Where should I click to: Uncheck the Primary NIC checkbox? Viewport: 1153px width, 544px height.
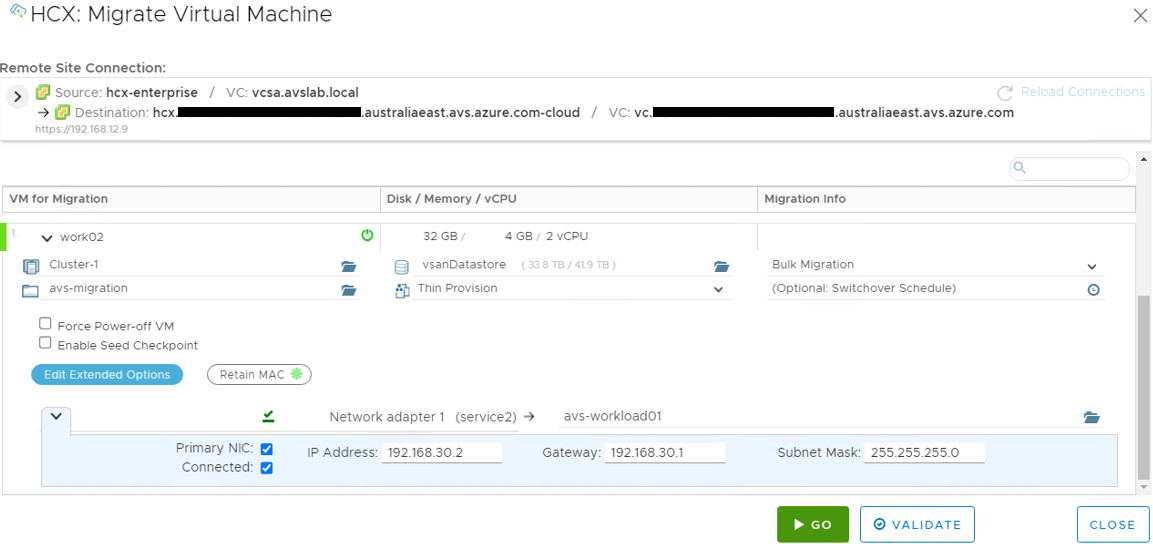[267, 448]
